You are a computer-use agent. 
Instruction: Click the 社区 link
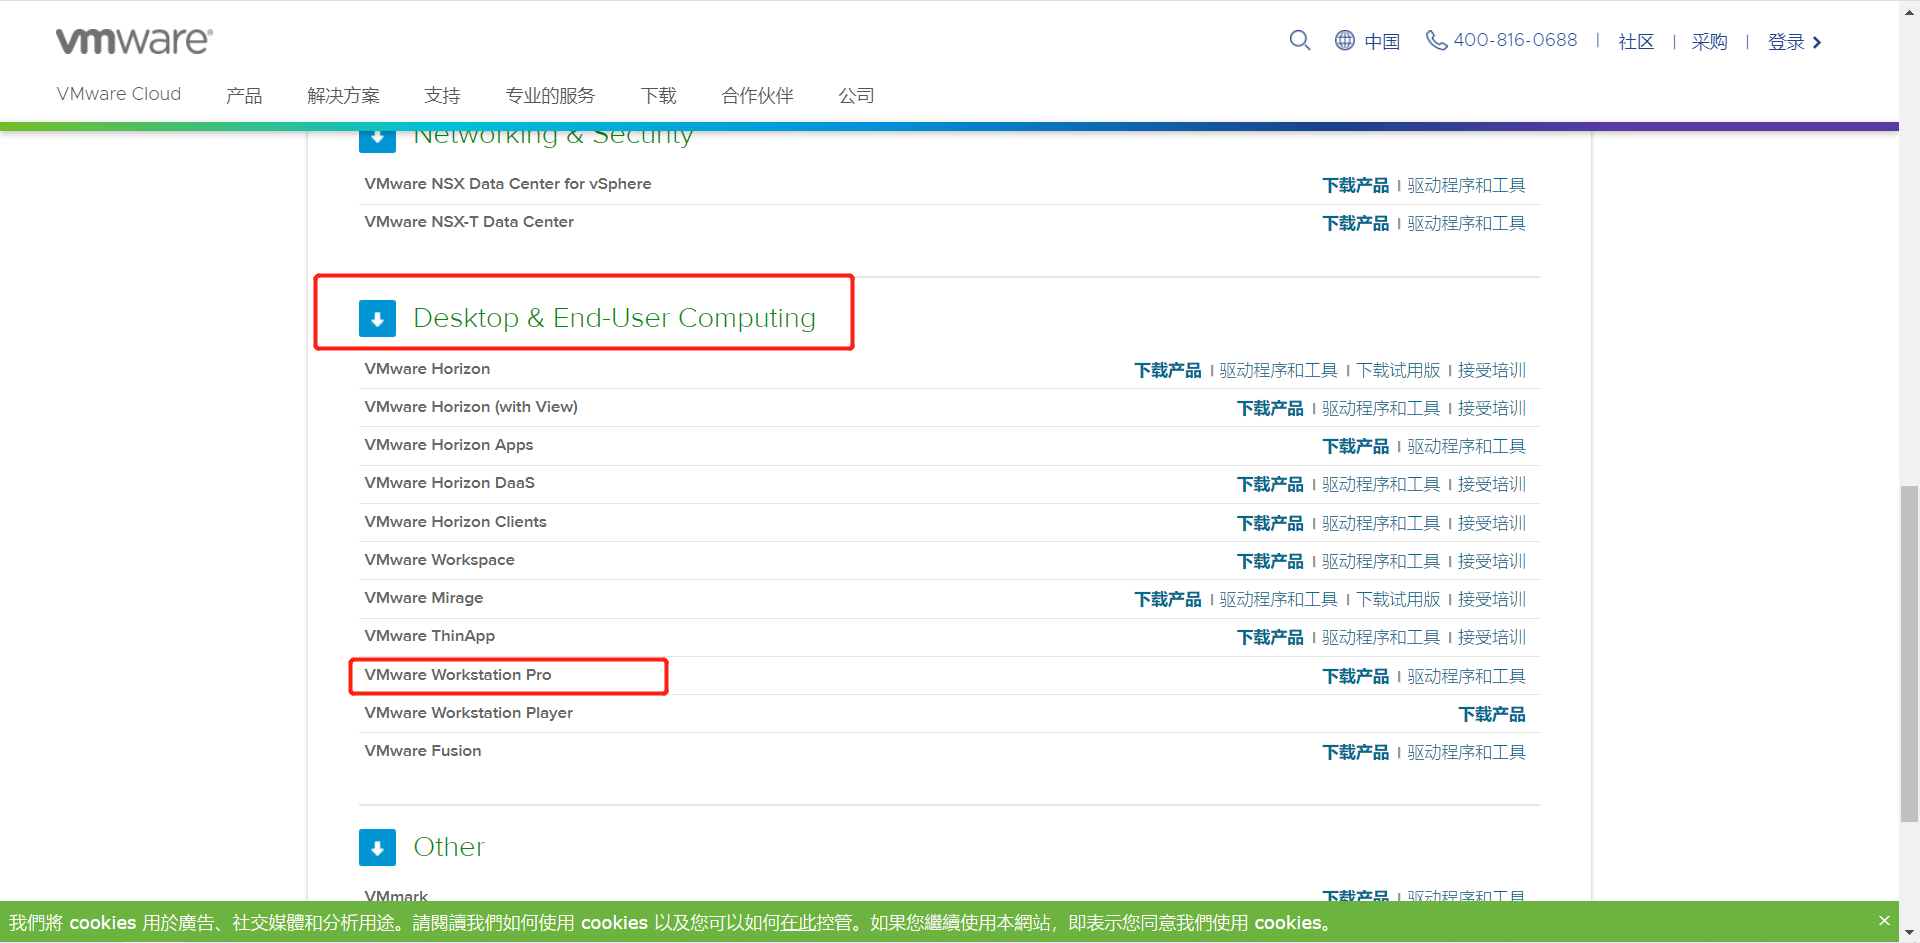[x=1636, y=41]
